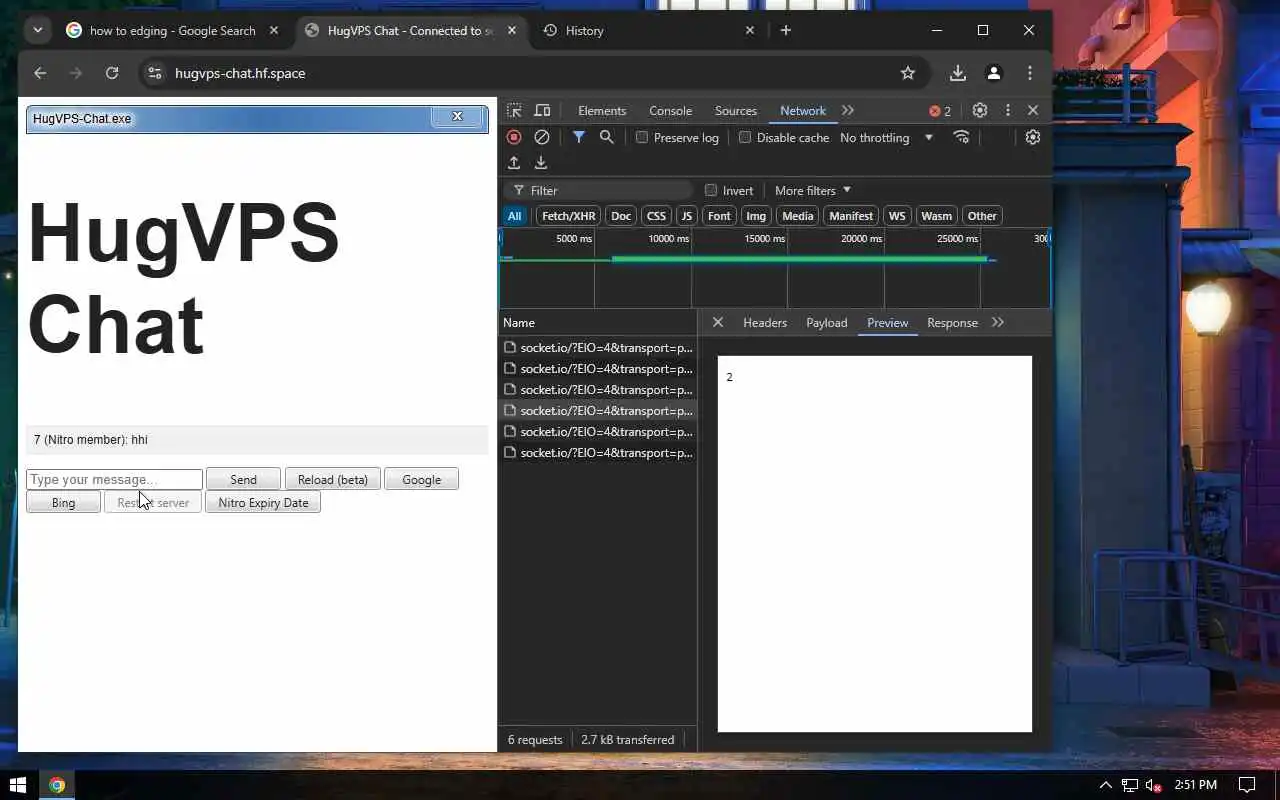1280x800 pixels.
Task: Open network search magnifier
Action: point(606,137)
